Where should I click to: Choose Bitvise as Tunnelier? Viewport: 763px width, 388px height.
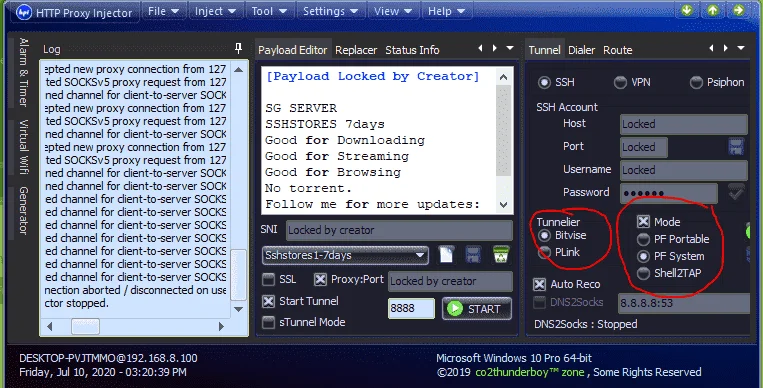click(544, 236)
